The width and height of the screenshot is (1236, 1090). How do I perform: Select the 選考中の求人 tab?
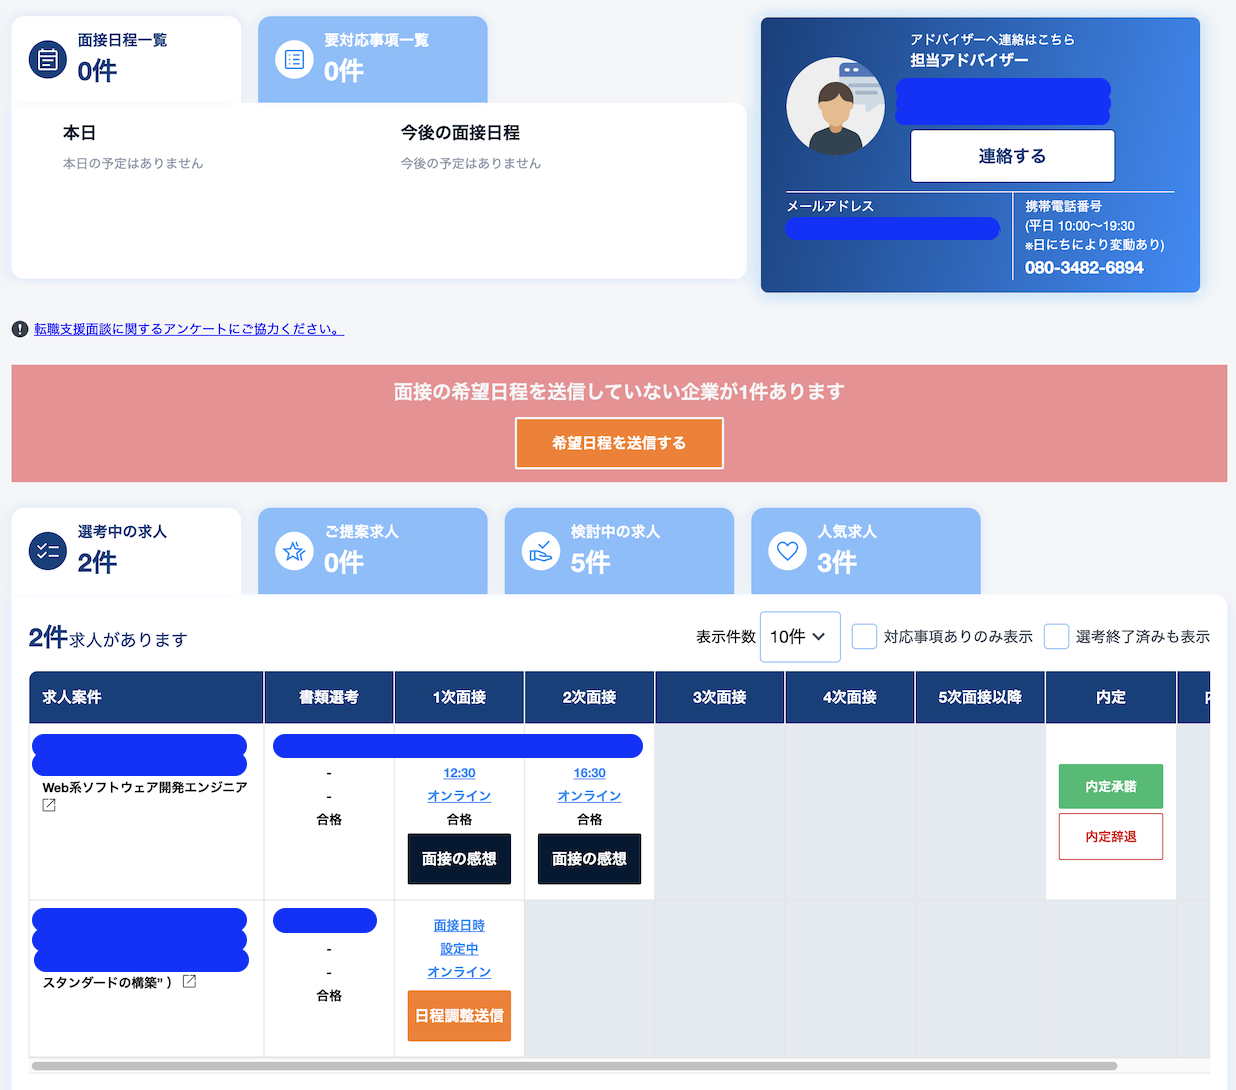point(126,551)
